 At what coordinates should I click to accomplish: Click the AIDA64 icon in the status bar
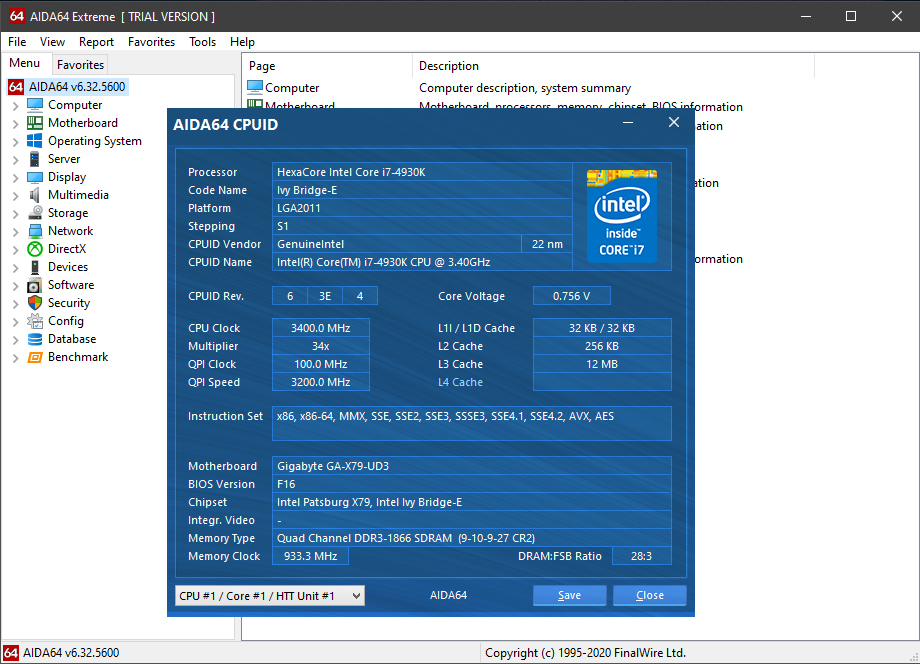11,653
